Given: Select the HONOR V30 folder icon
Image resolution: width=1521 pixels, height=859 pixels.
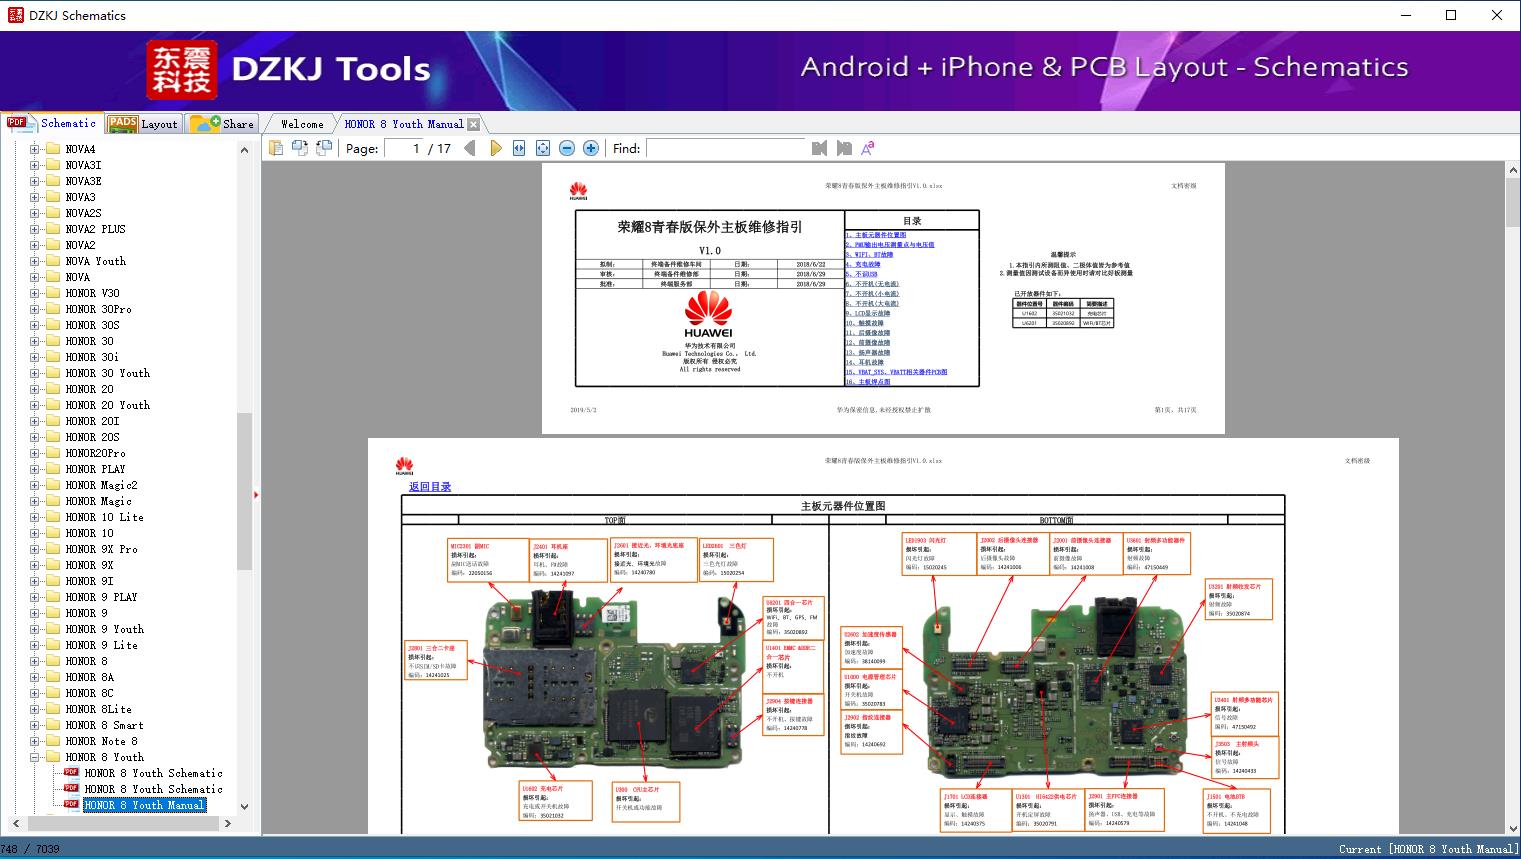Looking at the screenshot, I should pyautogui.click(x=53, y=293).
